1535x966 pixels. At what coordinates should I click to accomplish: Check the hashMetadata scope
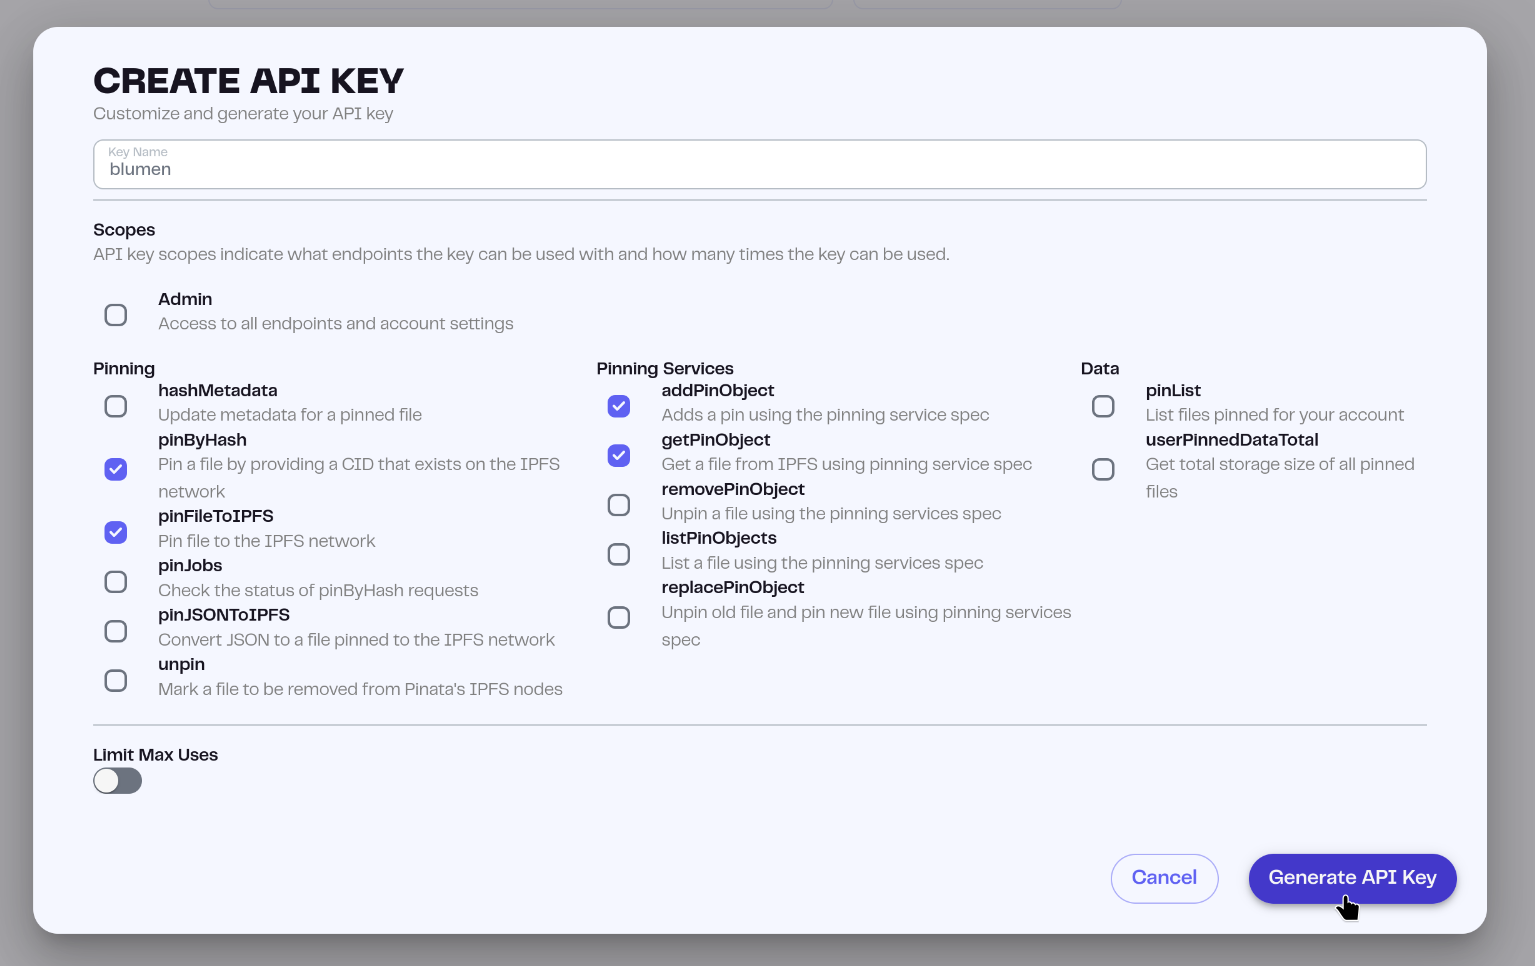point(116,407)
